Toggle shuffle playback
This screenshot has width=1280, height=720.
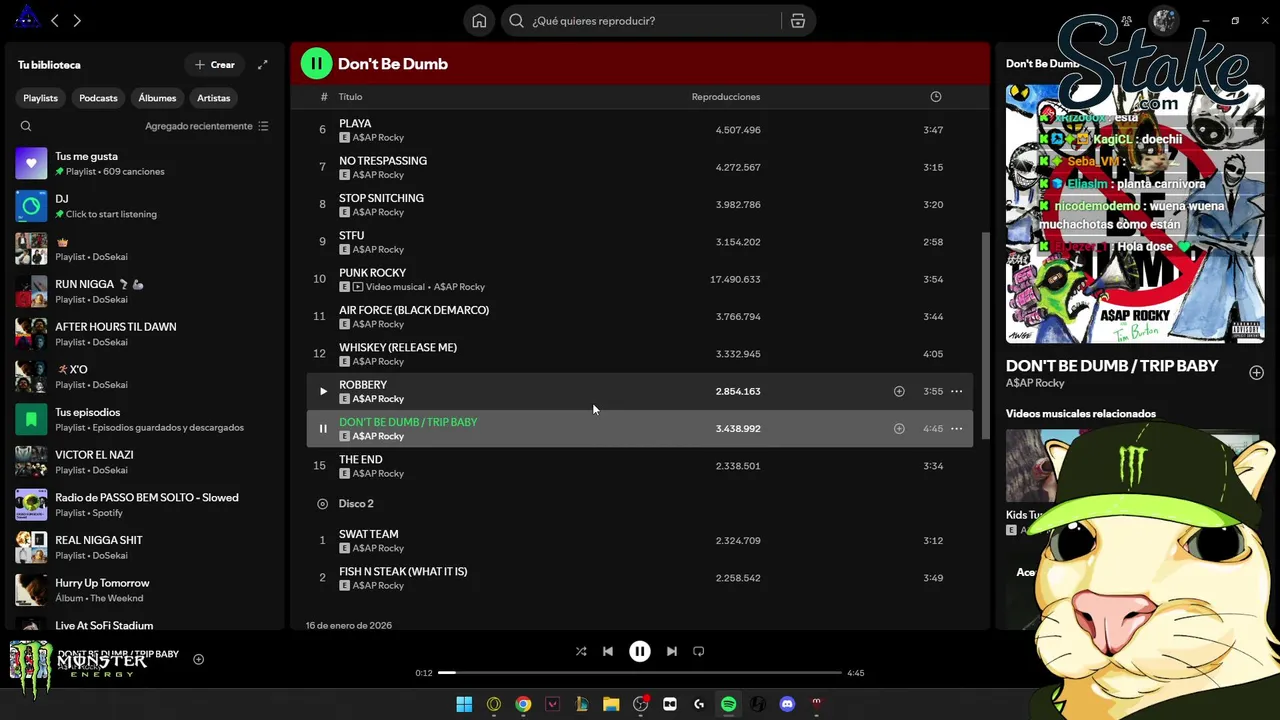[581, 651]
